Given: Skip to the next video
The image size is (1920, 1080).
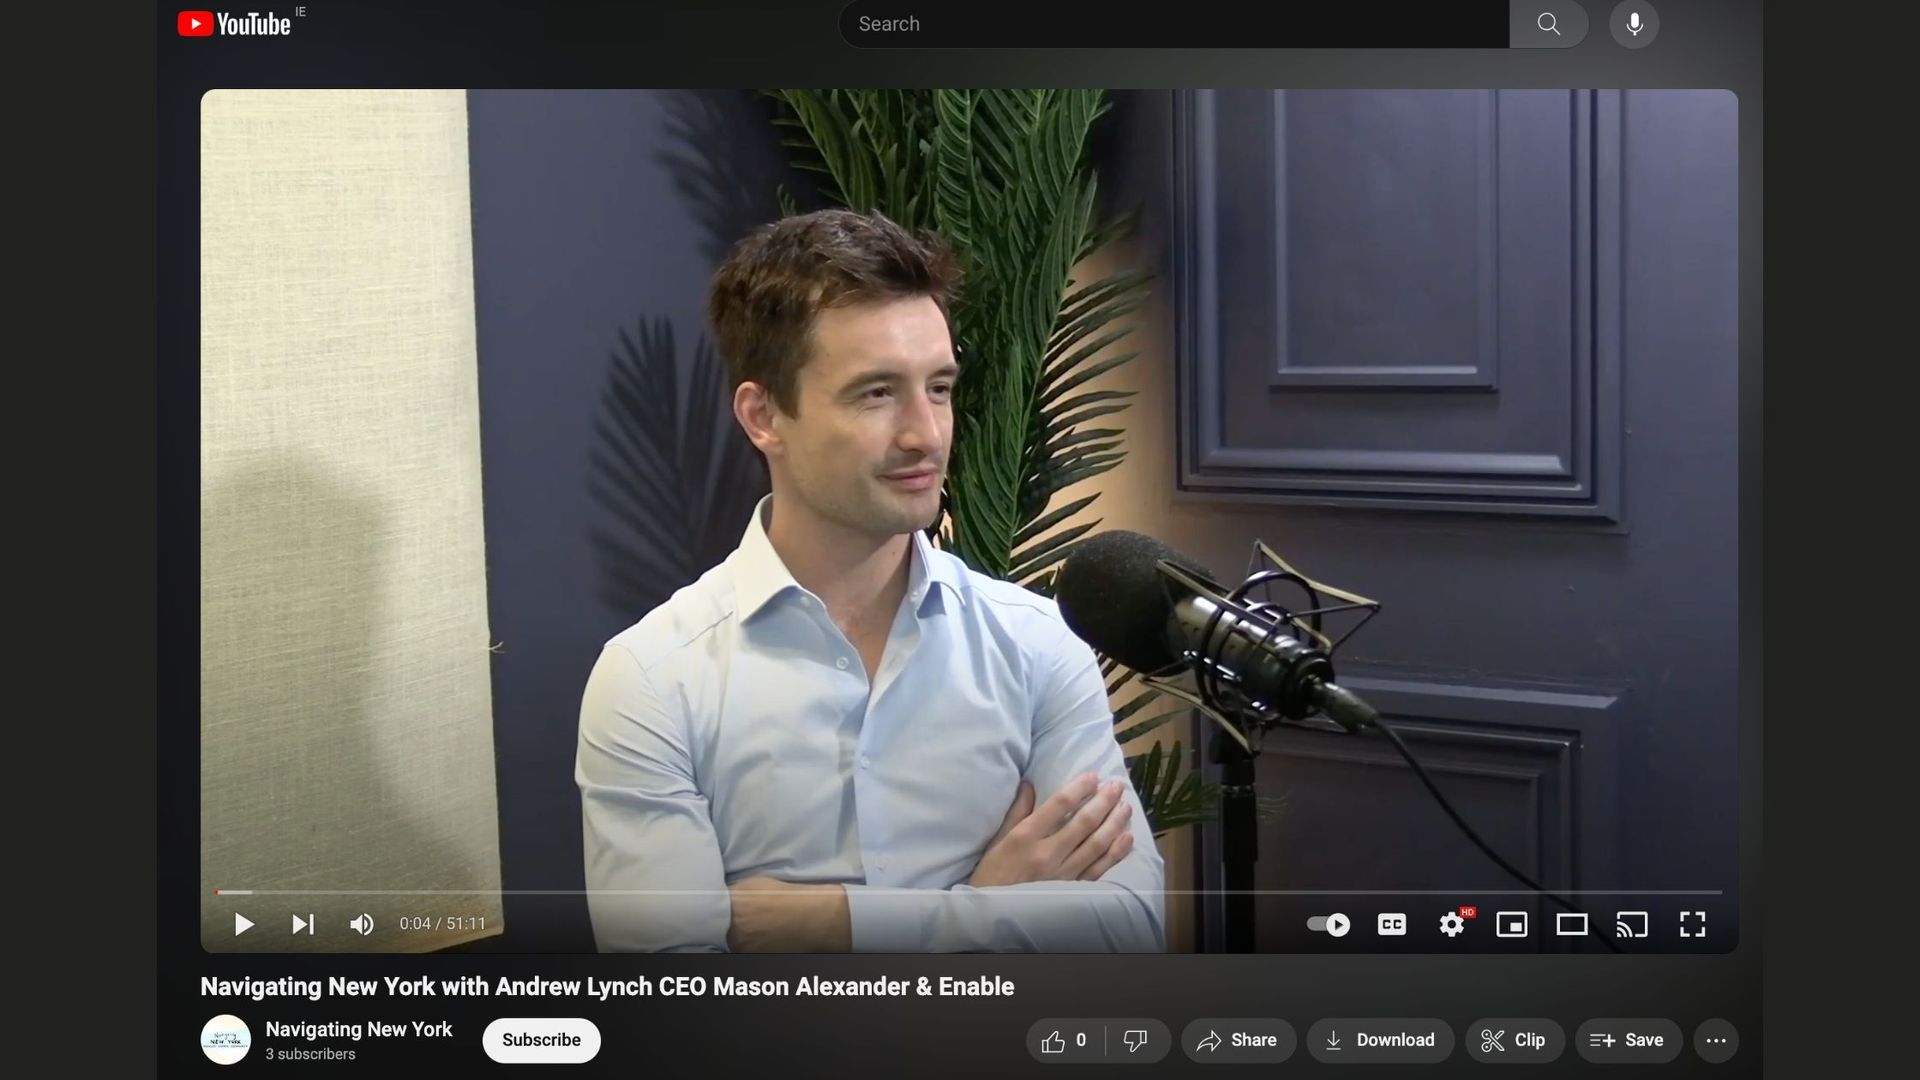Looking at the screenshot, I should [302, 924].
